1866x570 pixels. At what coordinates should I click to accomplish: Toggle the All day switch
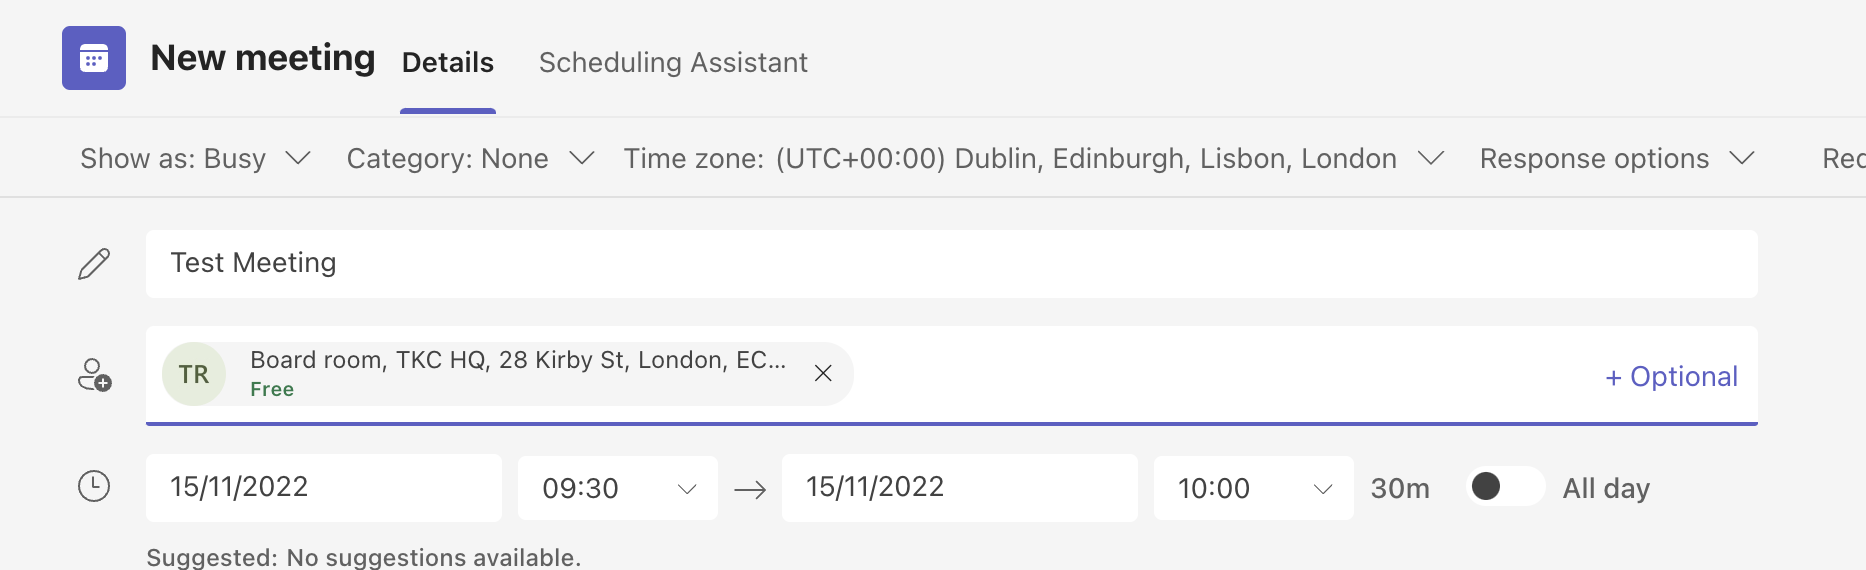[1506, 486]
